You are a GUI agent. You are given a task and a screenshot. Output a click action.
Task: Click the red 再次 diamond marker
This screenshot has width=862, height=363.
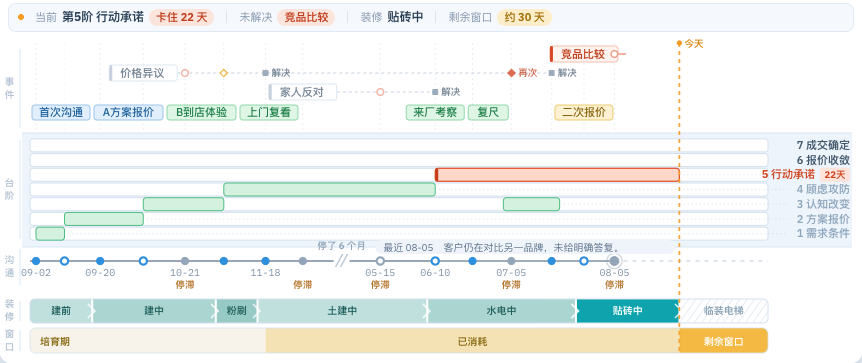click(x=511, y=73)
